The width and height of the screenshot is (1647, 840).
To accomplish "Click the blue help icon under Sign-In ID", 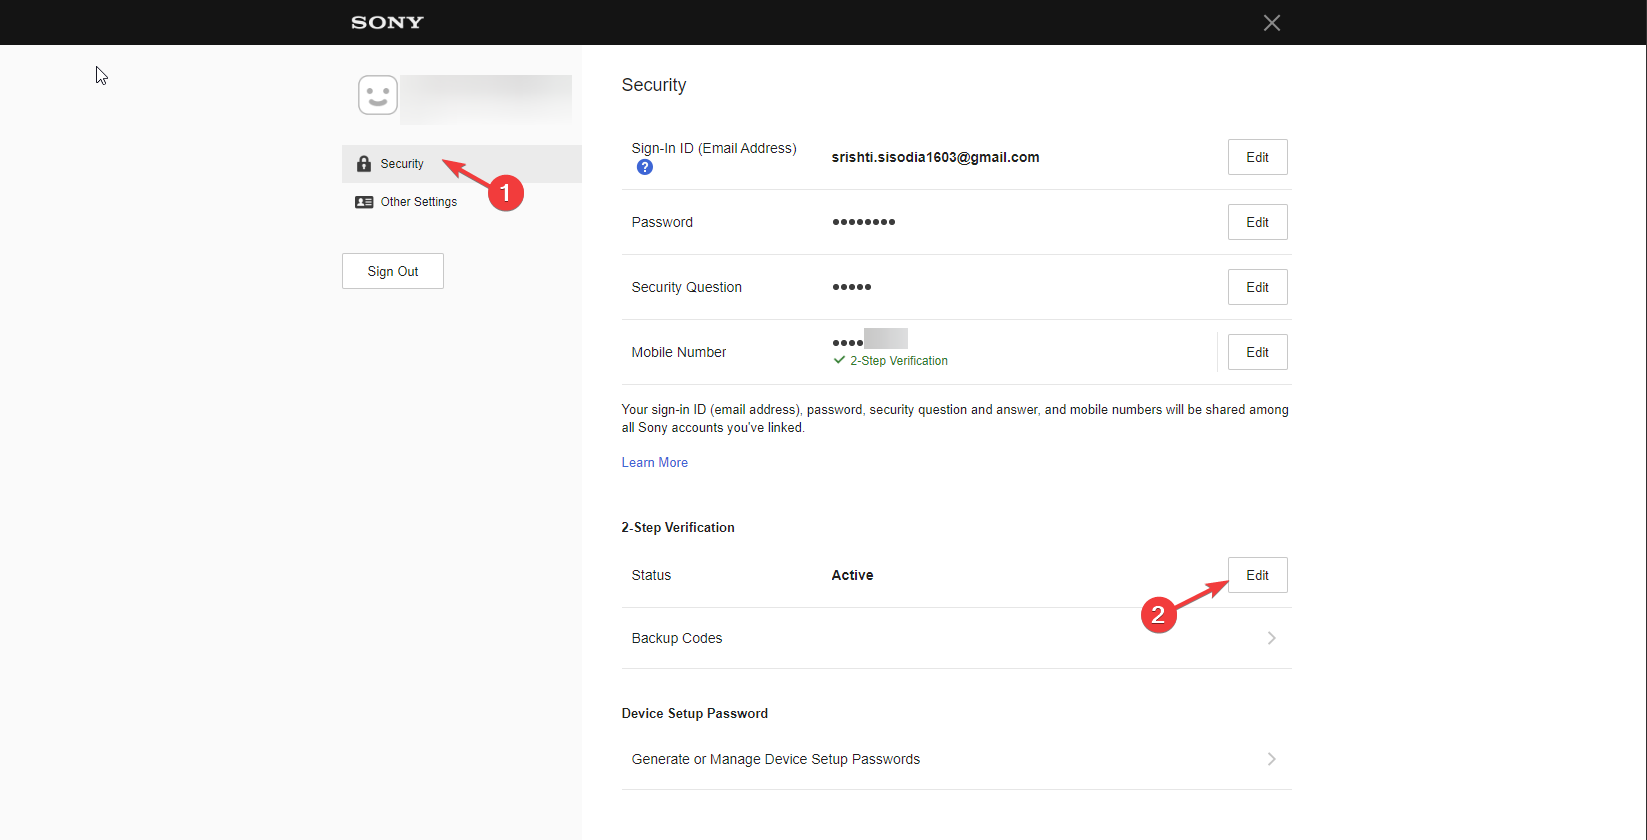I will click(645, 167).
